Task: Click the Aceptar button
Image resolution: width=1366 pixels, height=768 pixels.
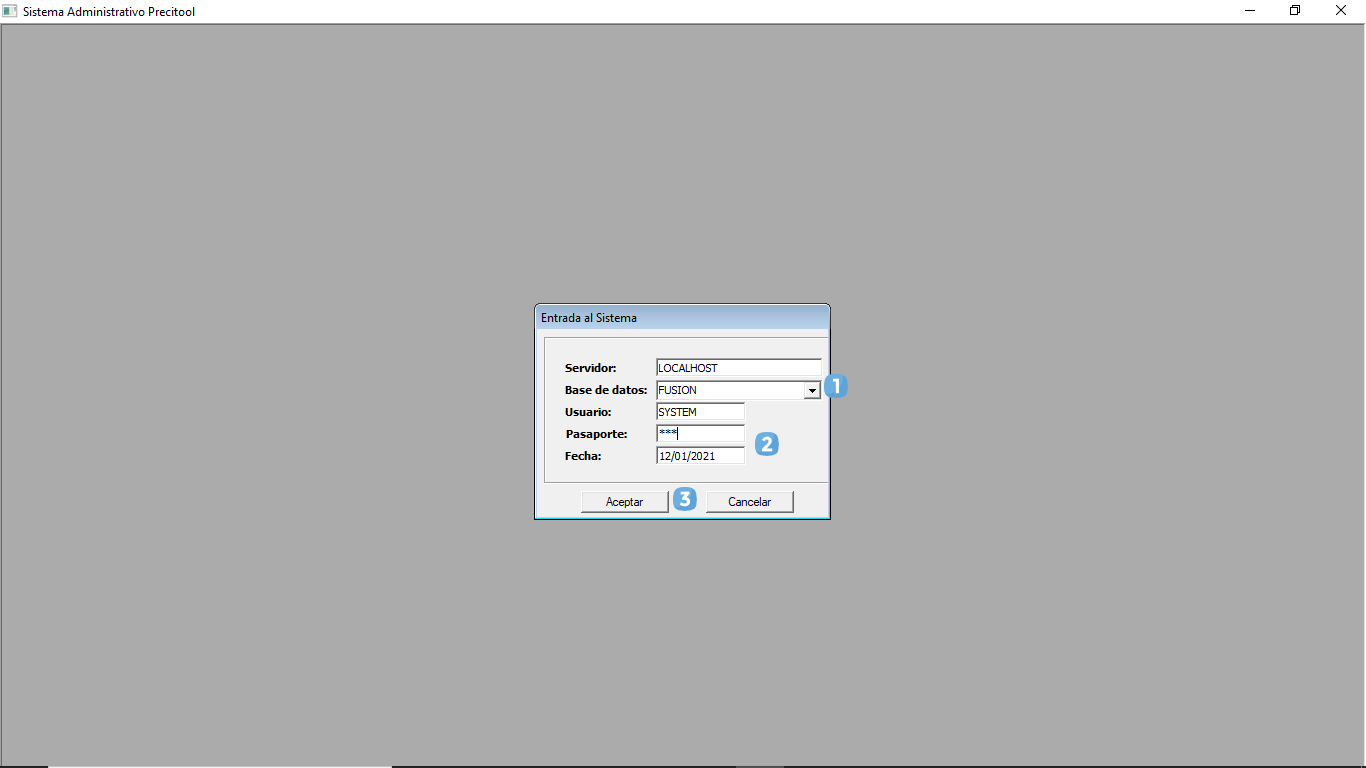Action: [625, 502]
